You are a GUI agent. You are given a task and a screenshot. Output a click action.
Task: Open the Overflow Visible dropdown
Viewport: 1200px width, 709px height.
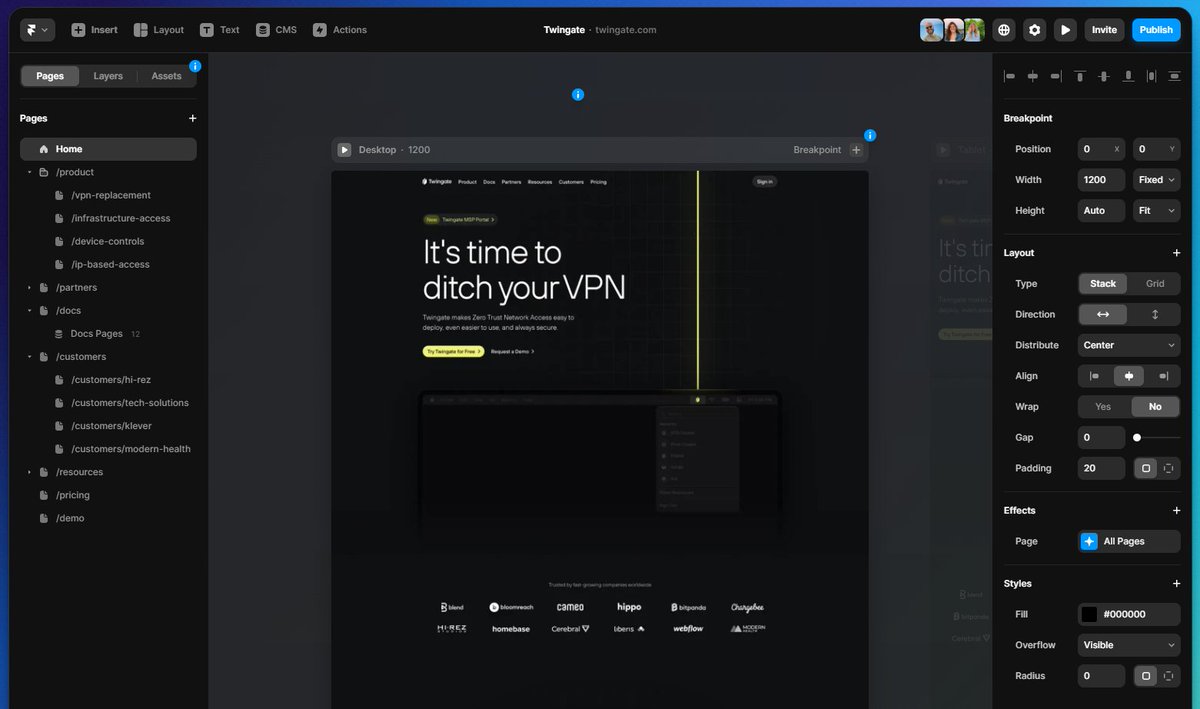point(1129,645)
